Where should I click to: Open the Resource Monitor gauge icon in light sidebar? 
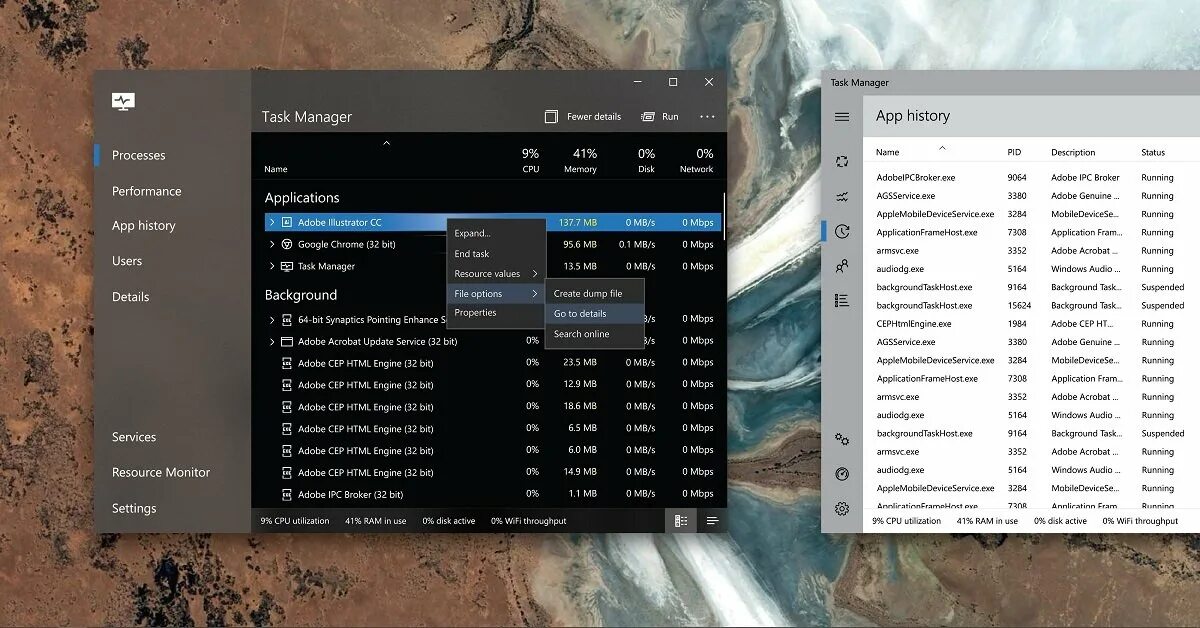(x=842, y=474)
